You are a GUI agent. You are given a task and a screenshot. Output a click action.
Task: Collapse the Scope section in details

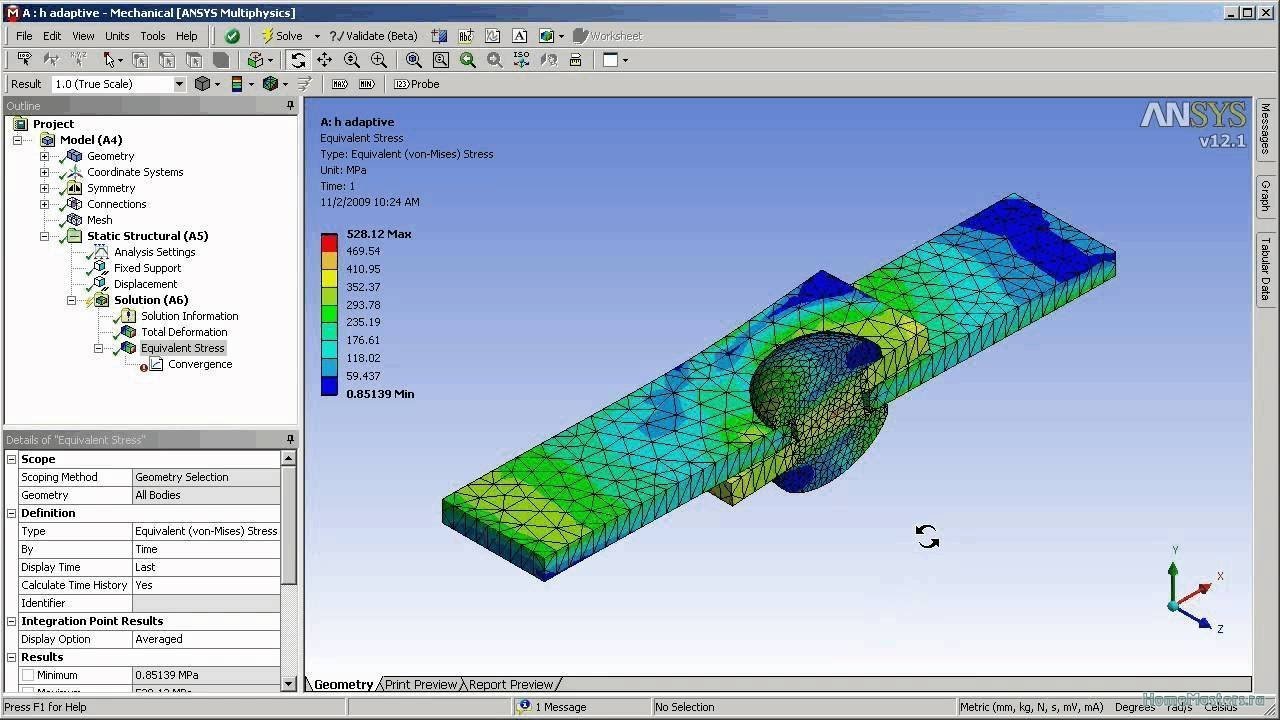[x=12, y=459]
